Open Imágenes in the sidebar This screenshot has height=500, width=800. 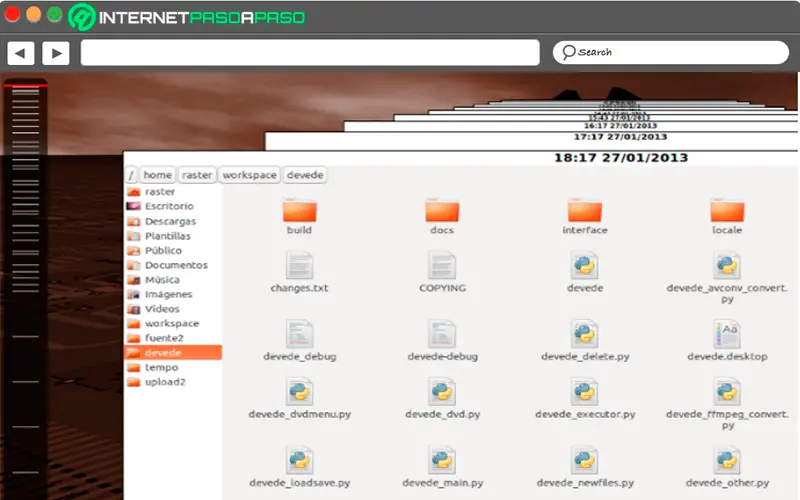coord(173,294)
